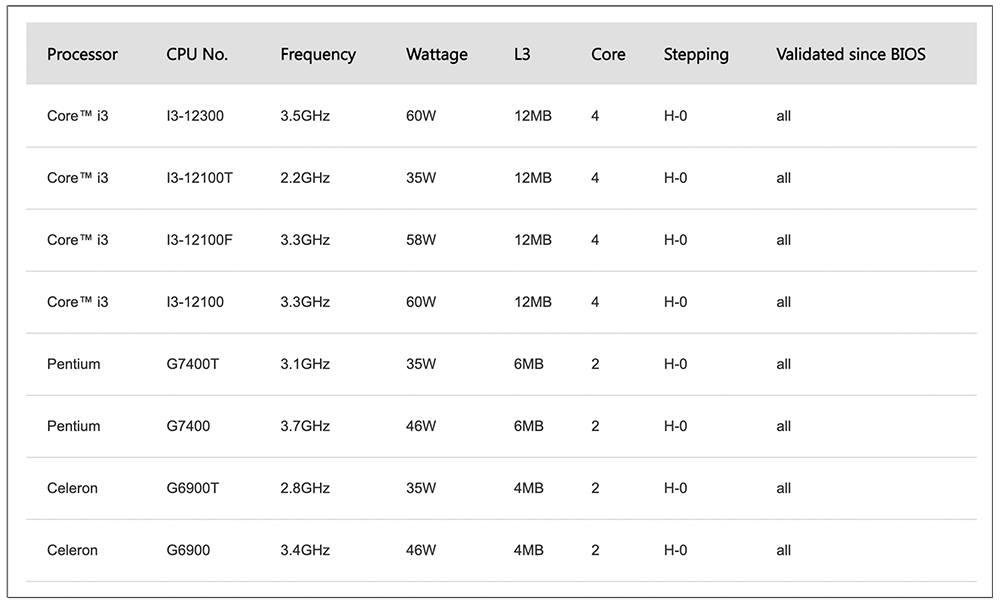Select the I3-12300 CPU number cell
Viewport: 1000px width, 604px height.
point(195,116)
